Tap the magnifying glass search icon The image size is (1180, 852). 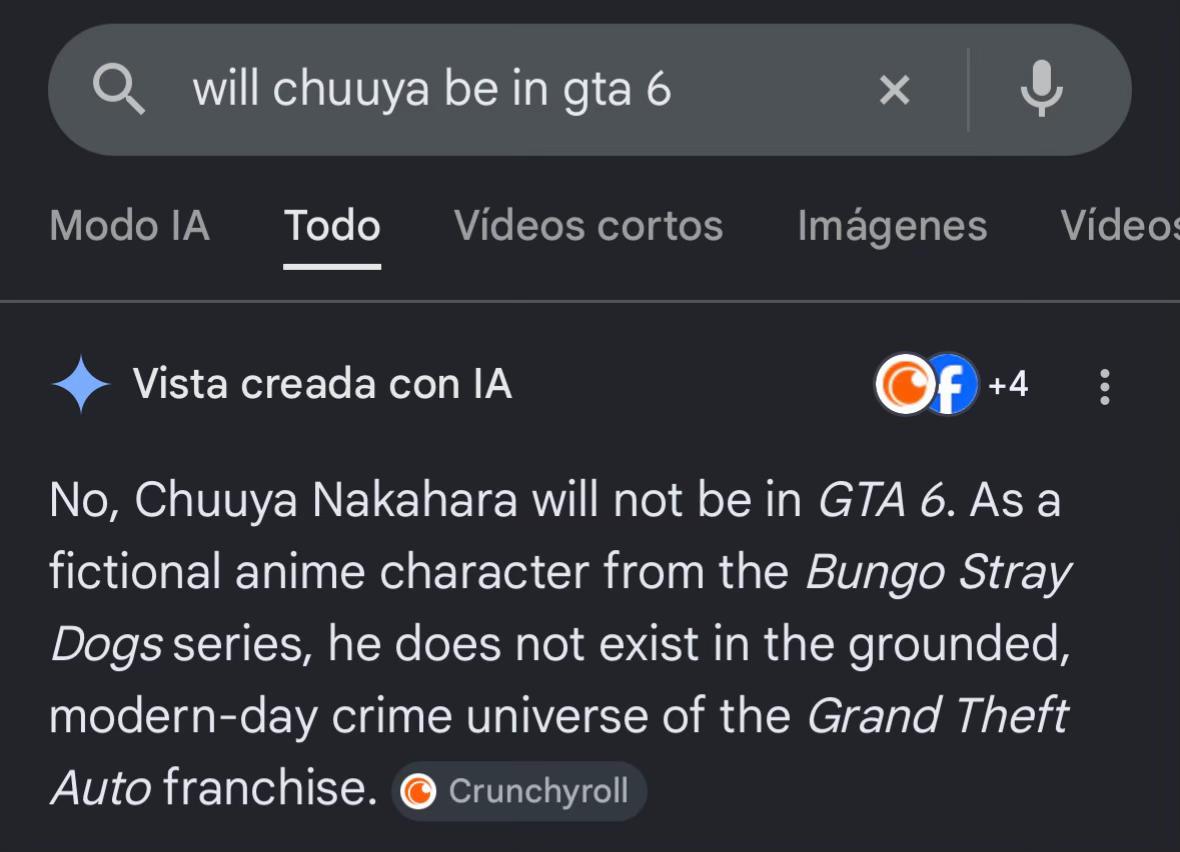click(x=118, y=89)
